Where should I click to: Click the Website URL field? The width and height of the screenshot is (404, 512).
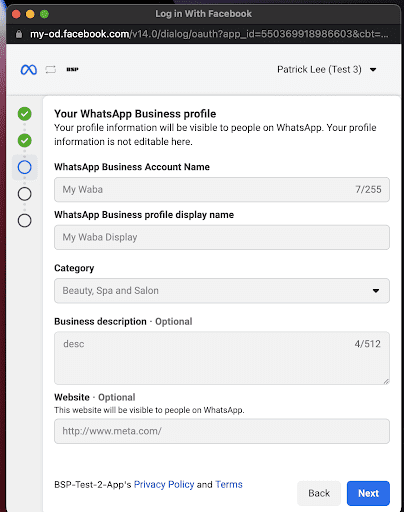click(x=222, y=431)
